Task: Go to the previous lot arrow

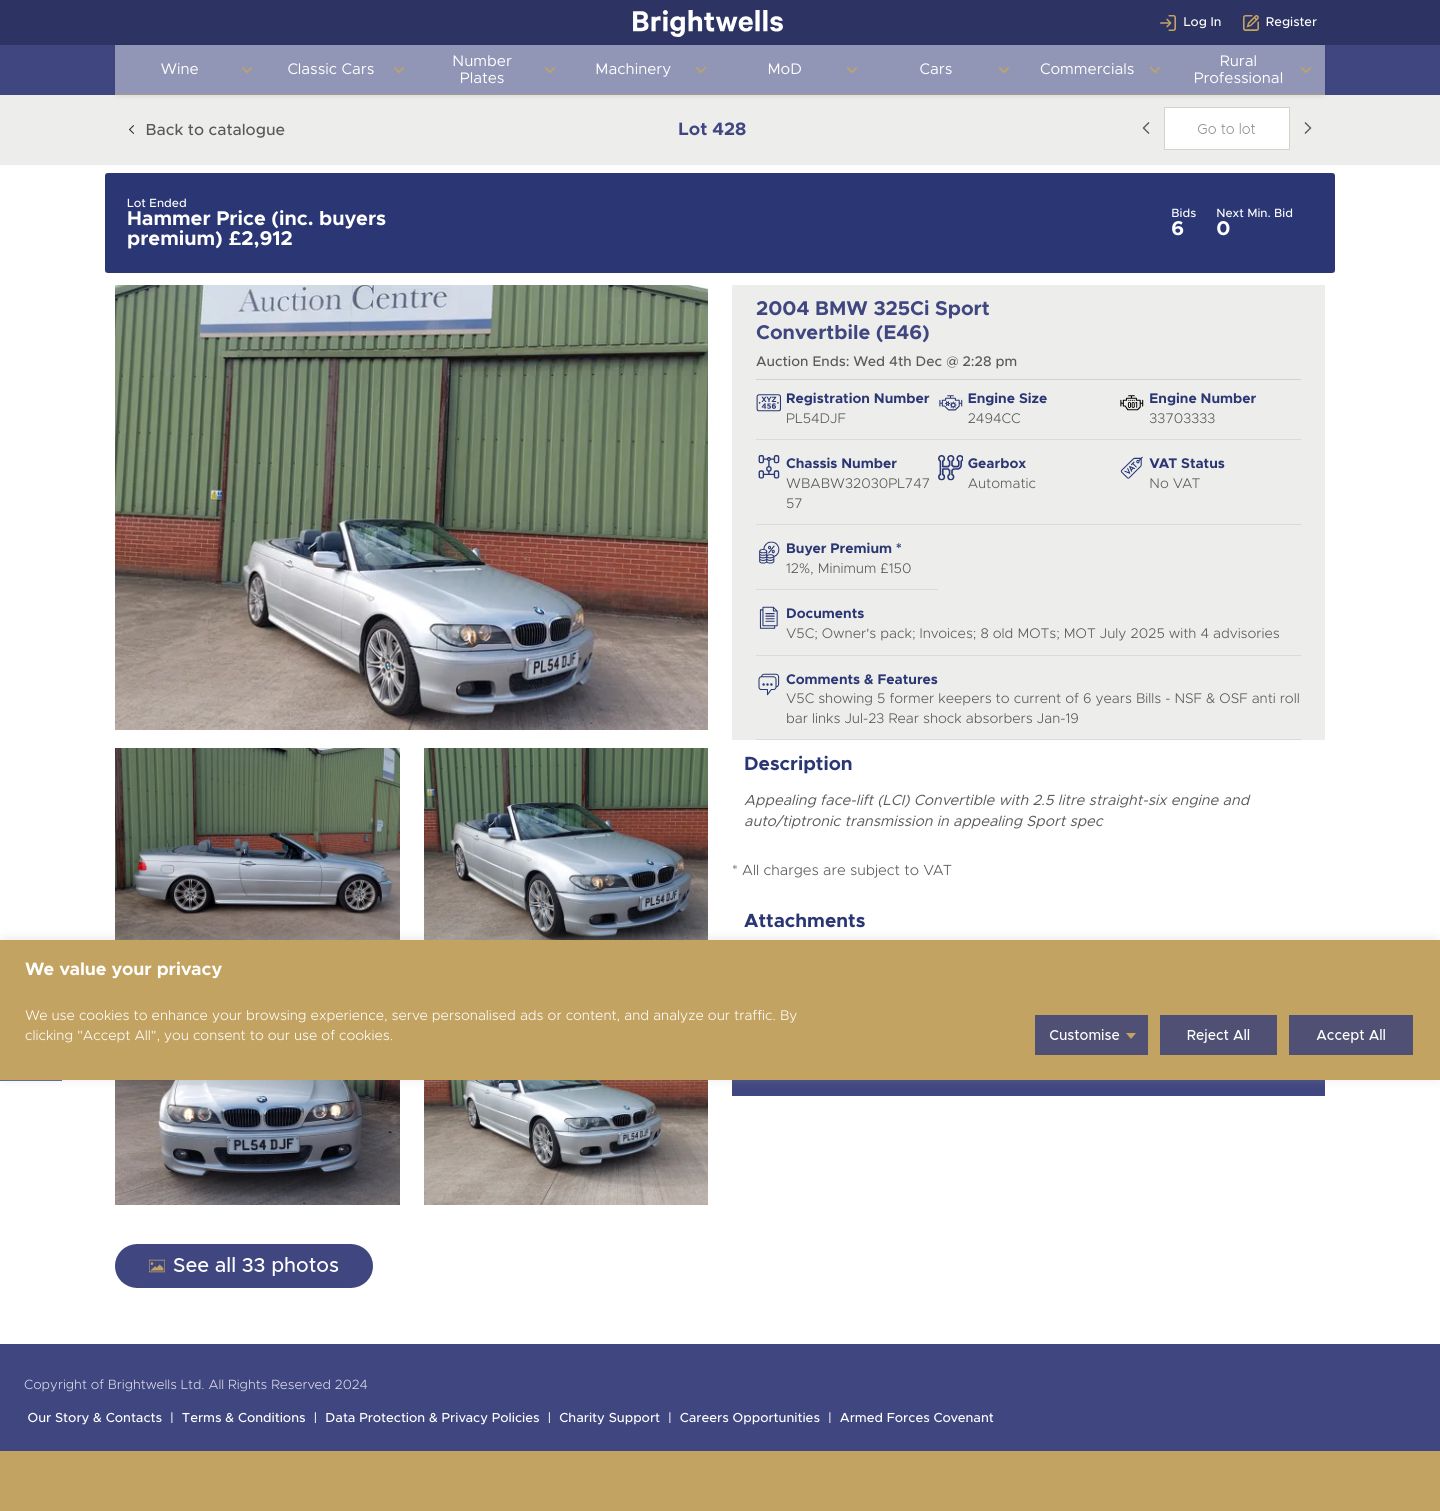Action: pyautogui.click(x=1146, y=128)
